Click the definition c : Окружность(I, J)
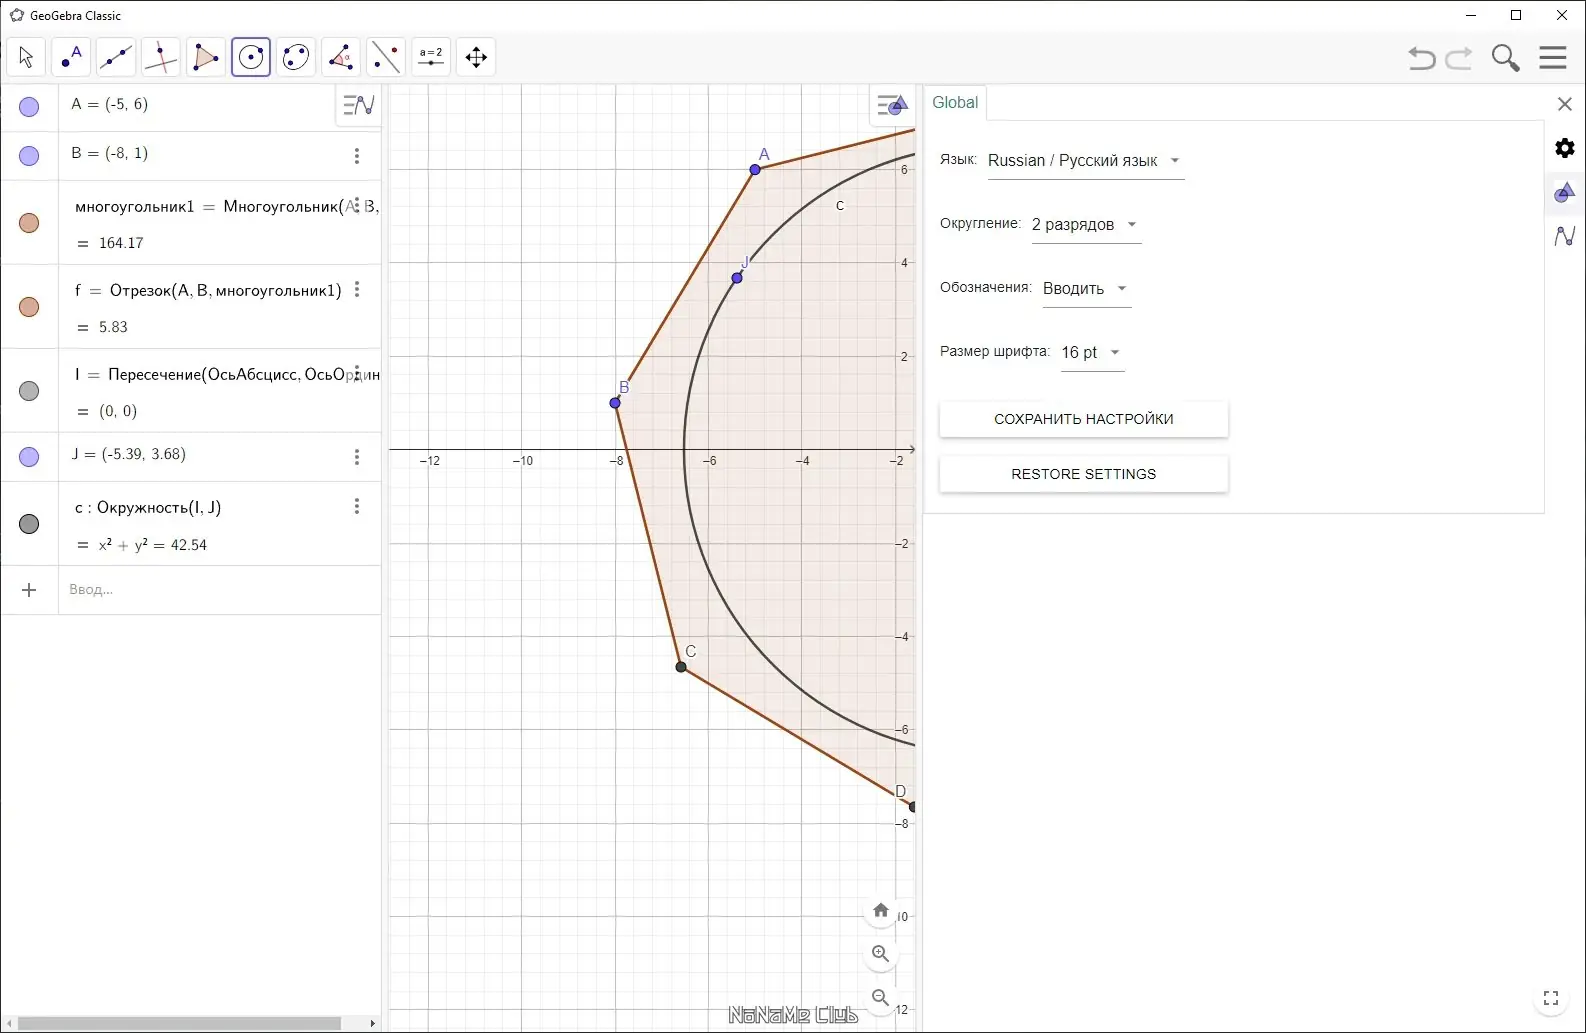Image resolution: width=1586 pixels, height=1033 pixels. point(148,508)
